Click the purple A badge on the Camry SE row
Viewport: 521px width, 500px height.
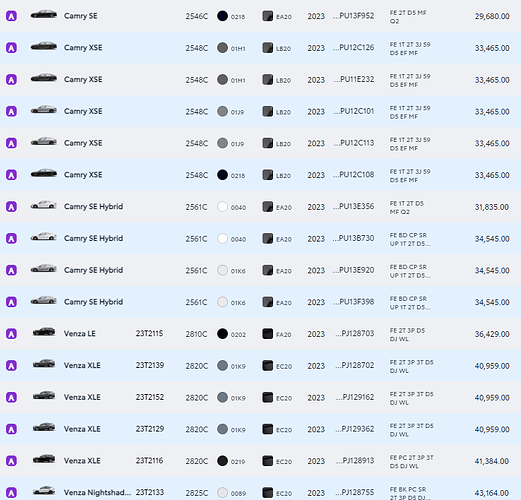[11, 16]
